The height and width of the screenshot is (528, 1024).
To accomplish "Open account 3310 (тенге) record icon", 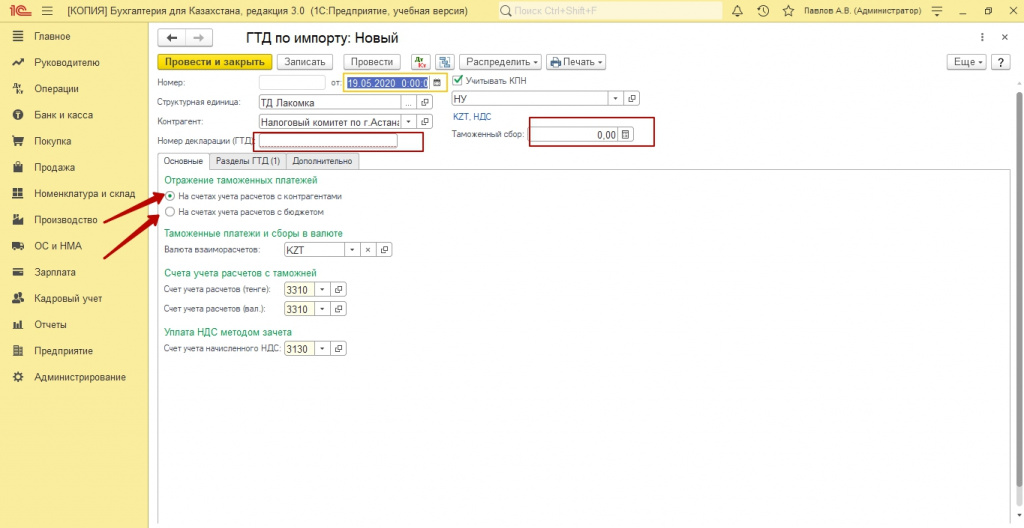I will pyautogui.click(x=339, y=289).
